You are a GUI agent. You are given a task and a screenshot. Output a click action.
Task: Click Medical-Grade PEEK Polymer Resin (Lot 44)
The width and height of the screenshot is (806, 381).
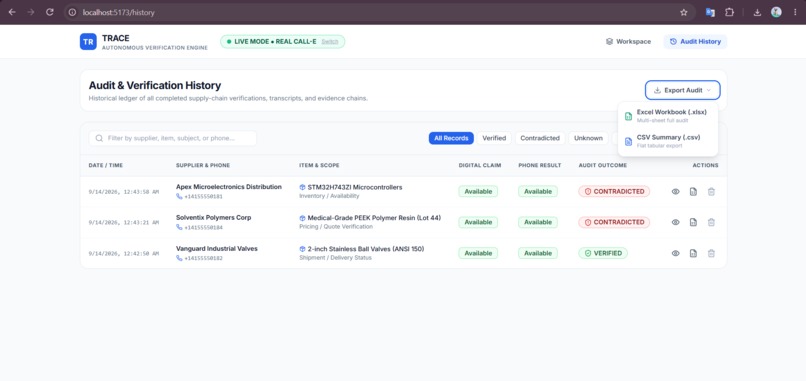point(374,219)
